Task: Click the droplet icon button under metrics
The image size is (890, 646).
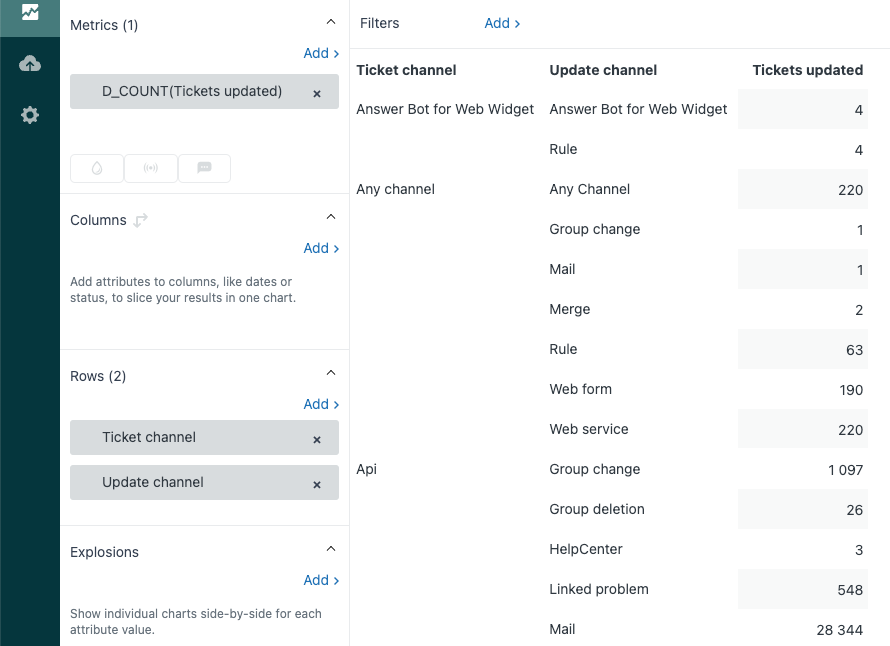Action: [97, 168]
